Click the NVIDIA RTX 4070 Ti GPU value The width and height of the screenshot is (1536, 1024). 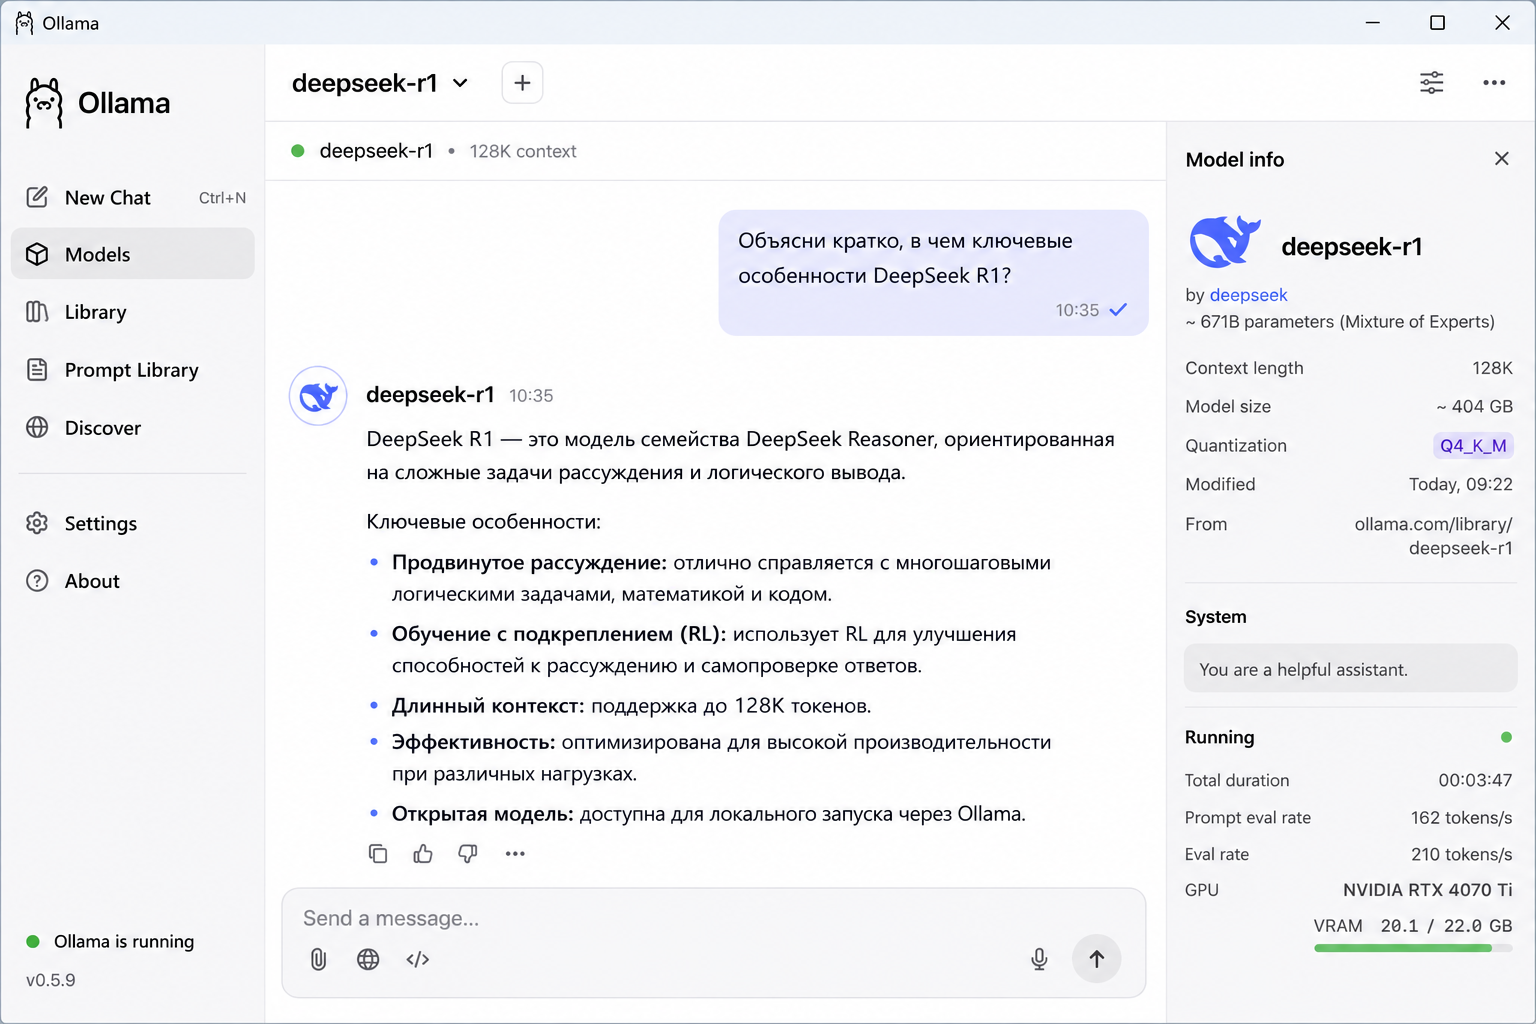pyautogui.click(x=1427, y=890)
